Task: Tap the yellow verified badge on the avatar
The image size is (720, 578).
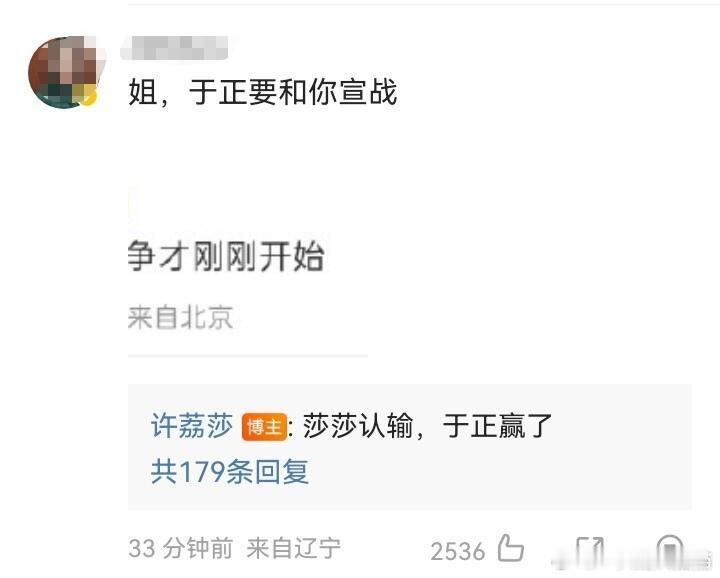Action: 90,98
